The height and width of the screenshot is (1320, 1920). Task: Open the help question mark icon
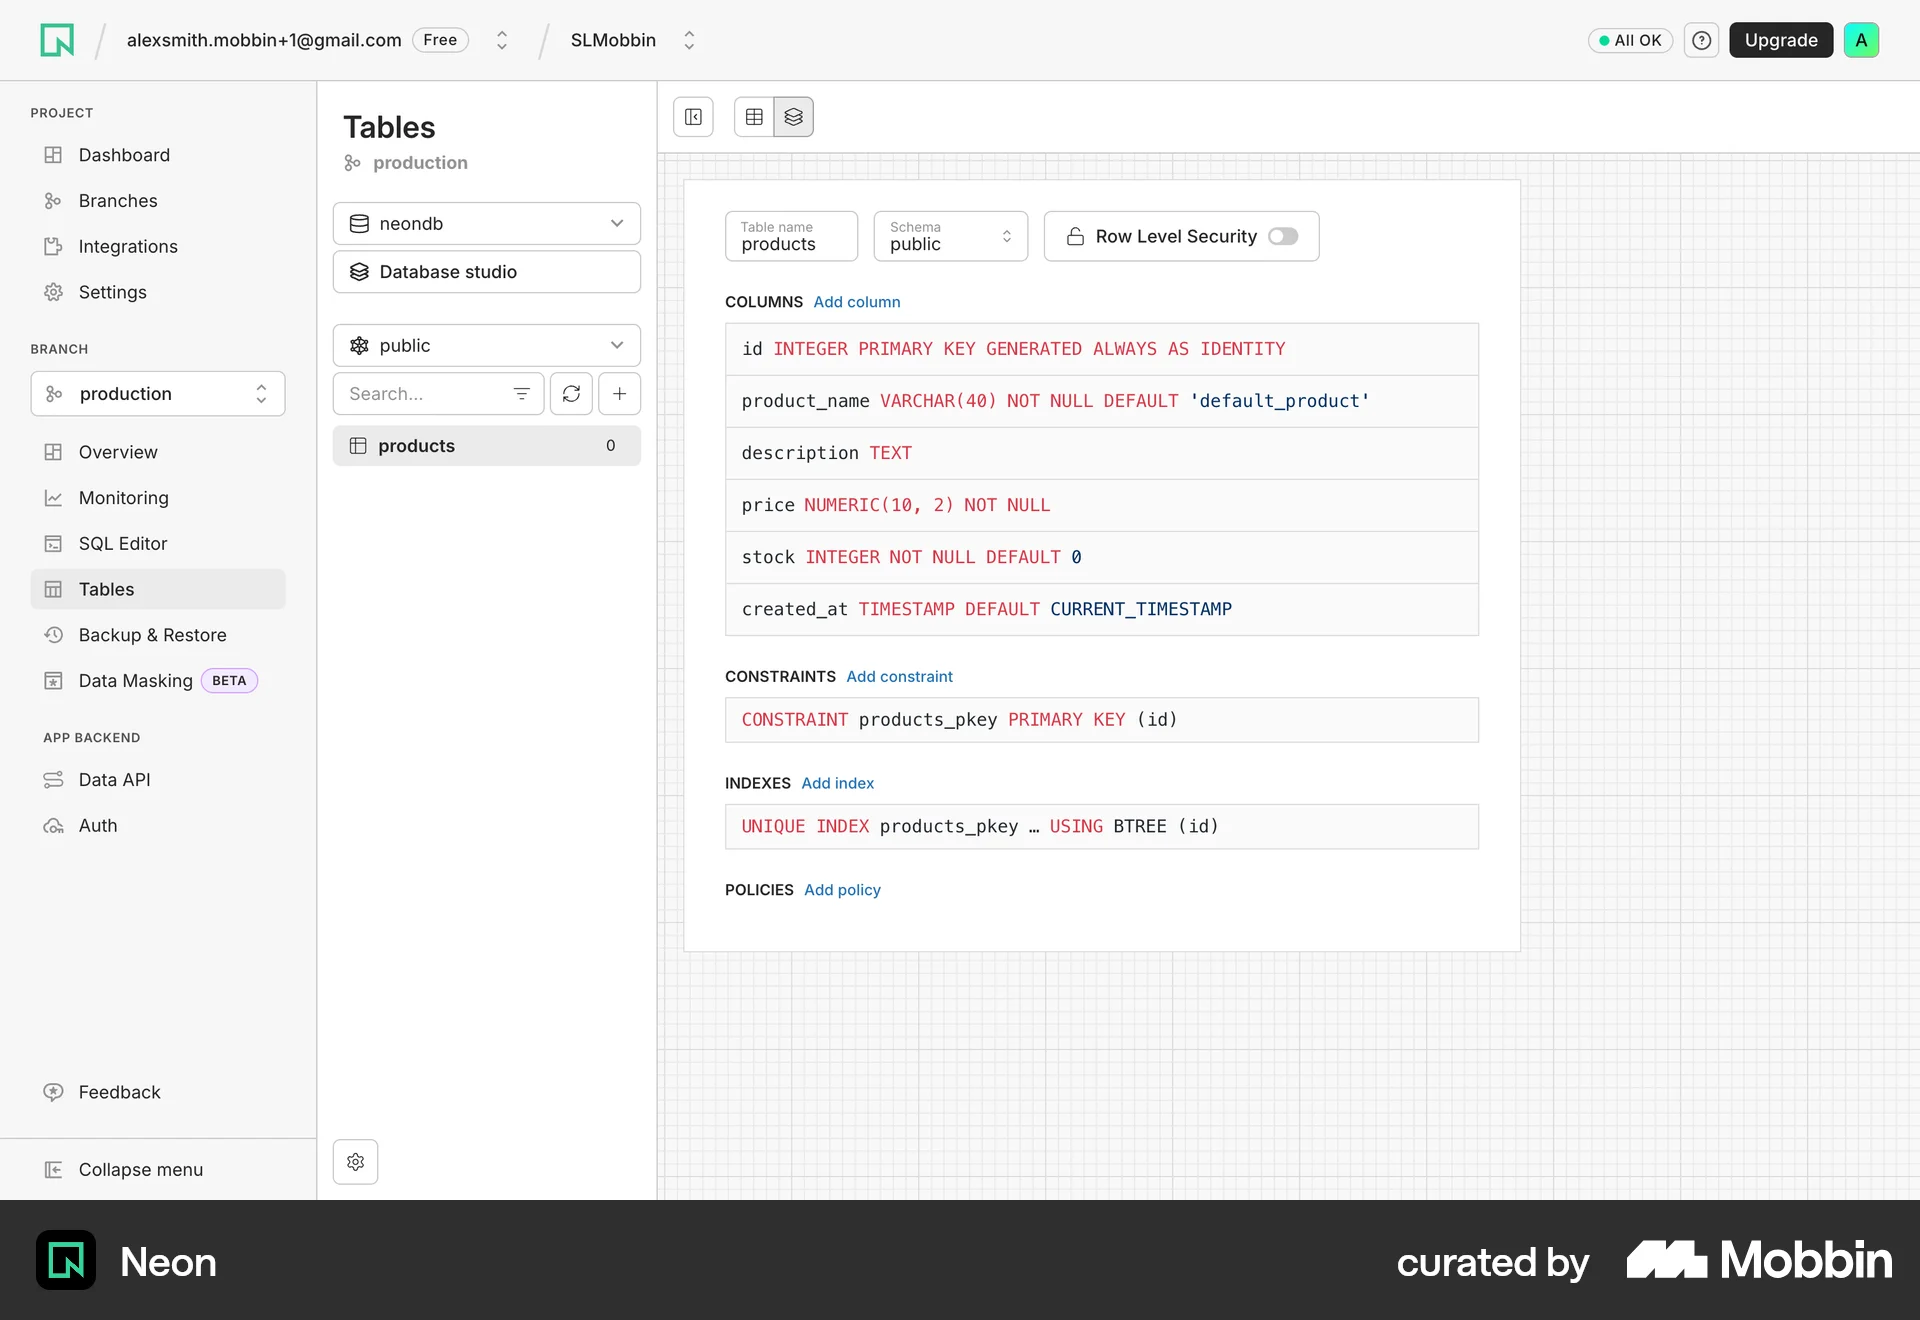coord(1701,40)
